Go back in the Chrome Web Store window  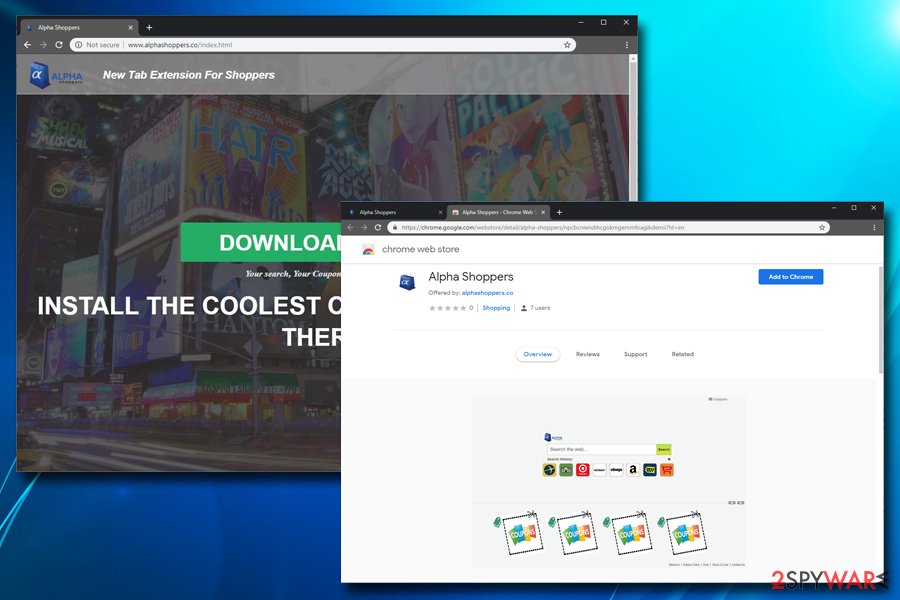tap(351, 227)
